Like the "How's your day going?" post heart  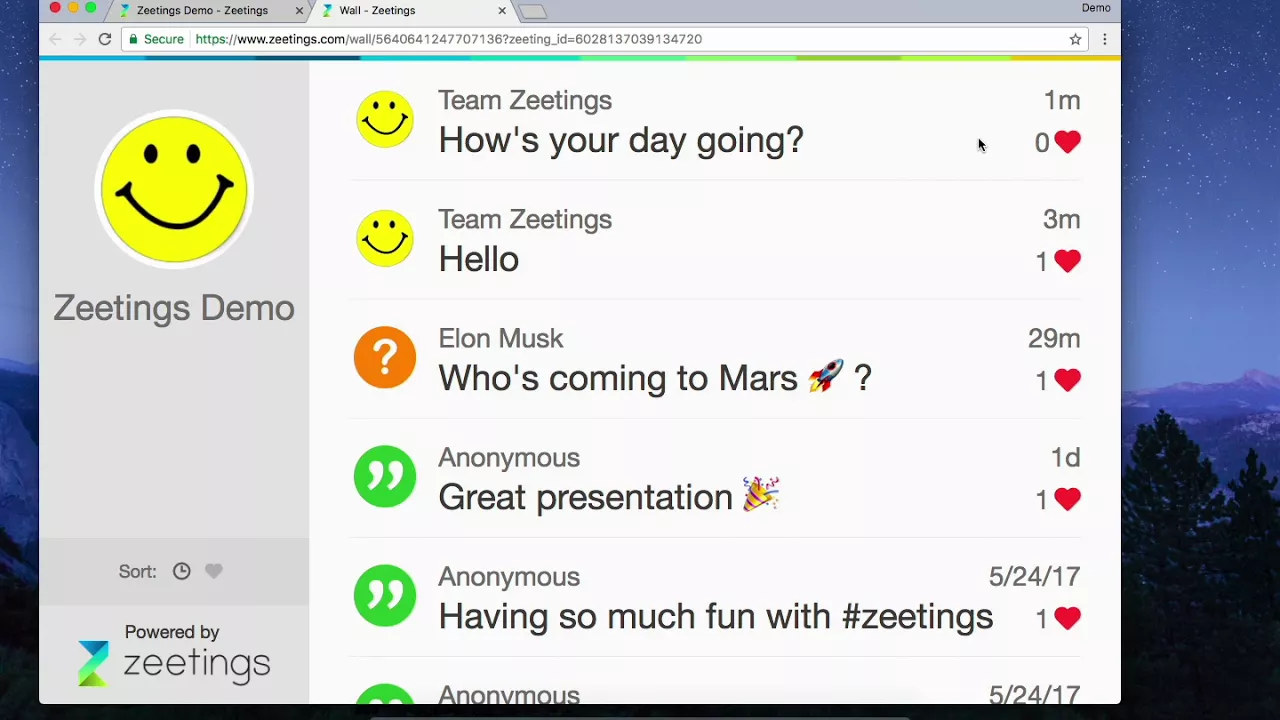point(1067,142)
